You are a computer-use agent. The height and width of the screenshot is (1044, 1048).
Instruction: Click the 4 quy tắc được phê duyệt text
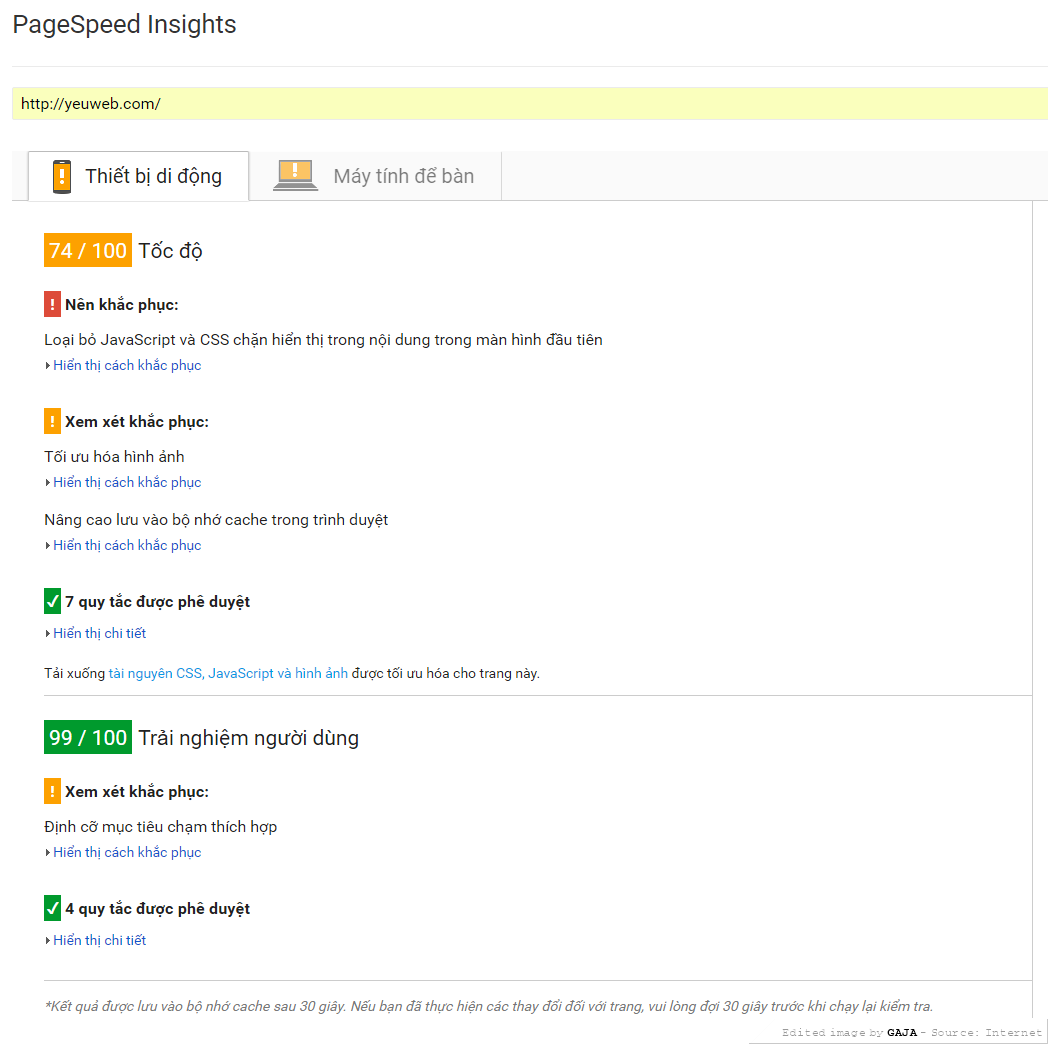(x=158, y=908)
